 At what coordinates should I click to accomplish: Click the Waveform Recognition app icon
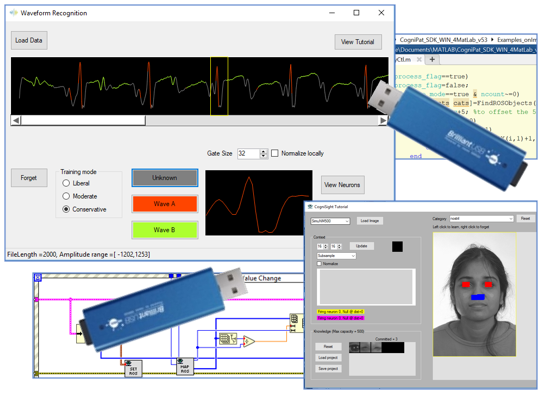click(x=14, y=13)
